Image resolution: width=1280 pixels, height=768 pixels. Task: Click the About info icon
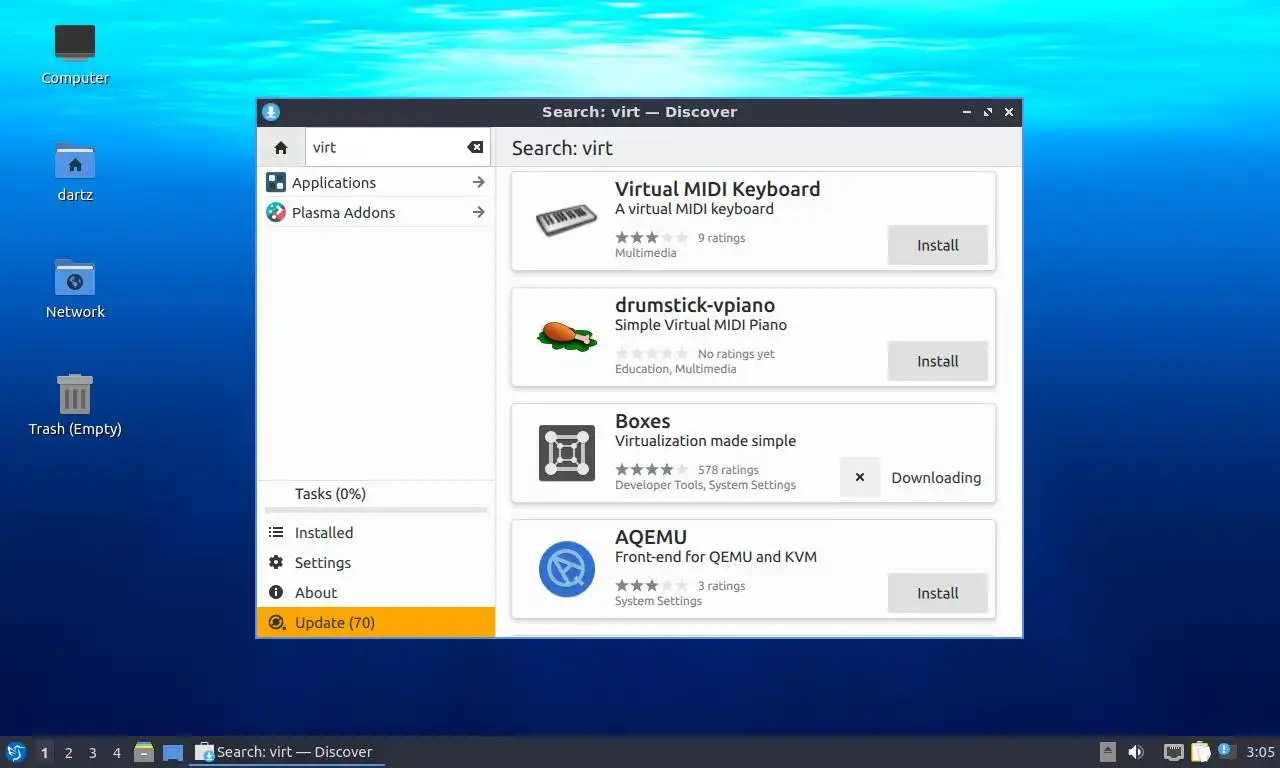coord(276,592)
